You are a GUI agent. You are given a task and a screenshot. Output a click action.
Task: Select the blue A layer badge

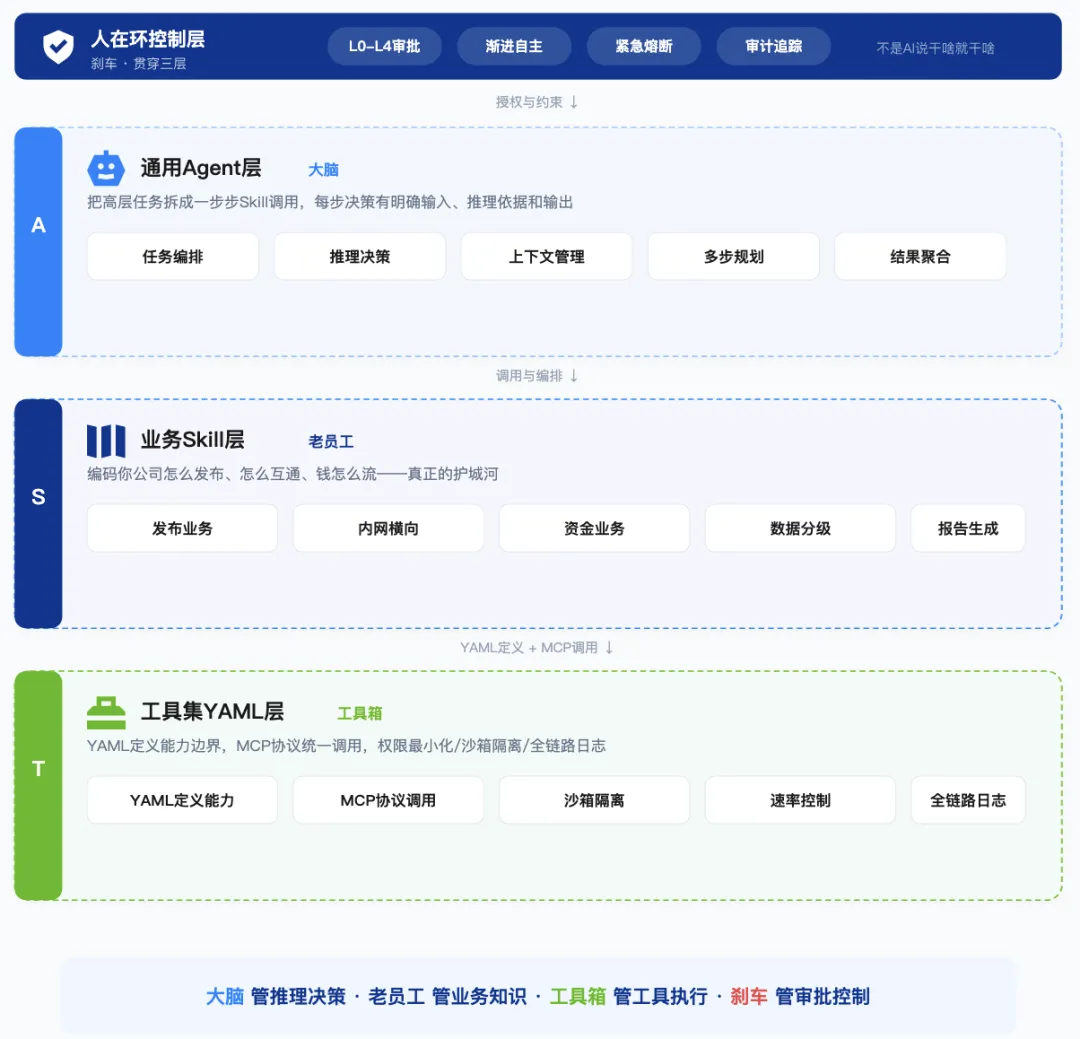pyautogui.click(x=39, y=242)
